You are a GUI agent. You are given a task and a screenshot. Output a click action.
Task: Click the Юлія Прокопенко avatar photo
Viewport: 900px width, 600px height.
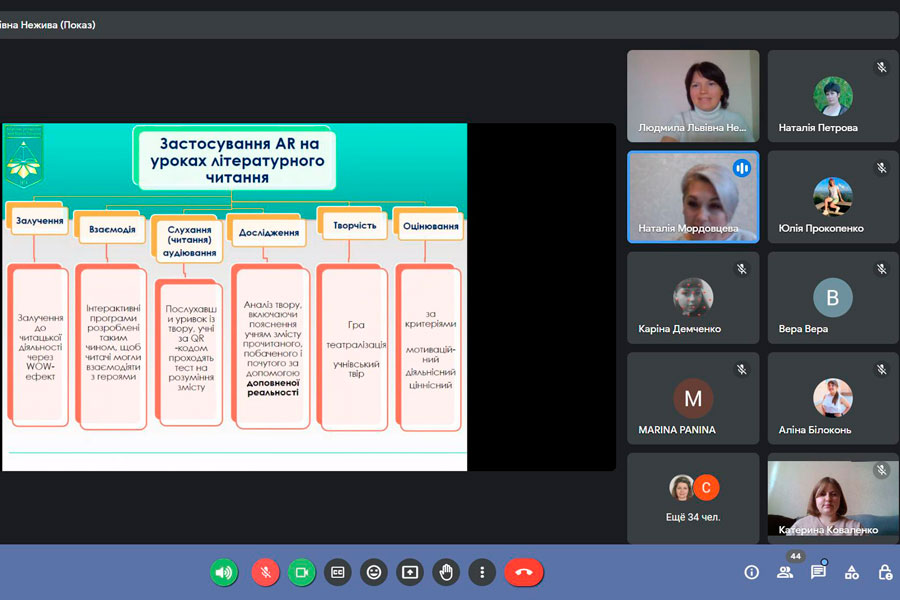pos(833,196)
